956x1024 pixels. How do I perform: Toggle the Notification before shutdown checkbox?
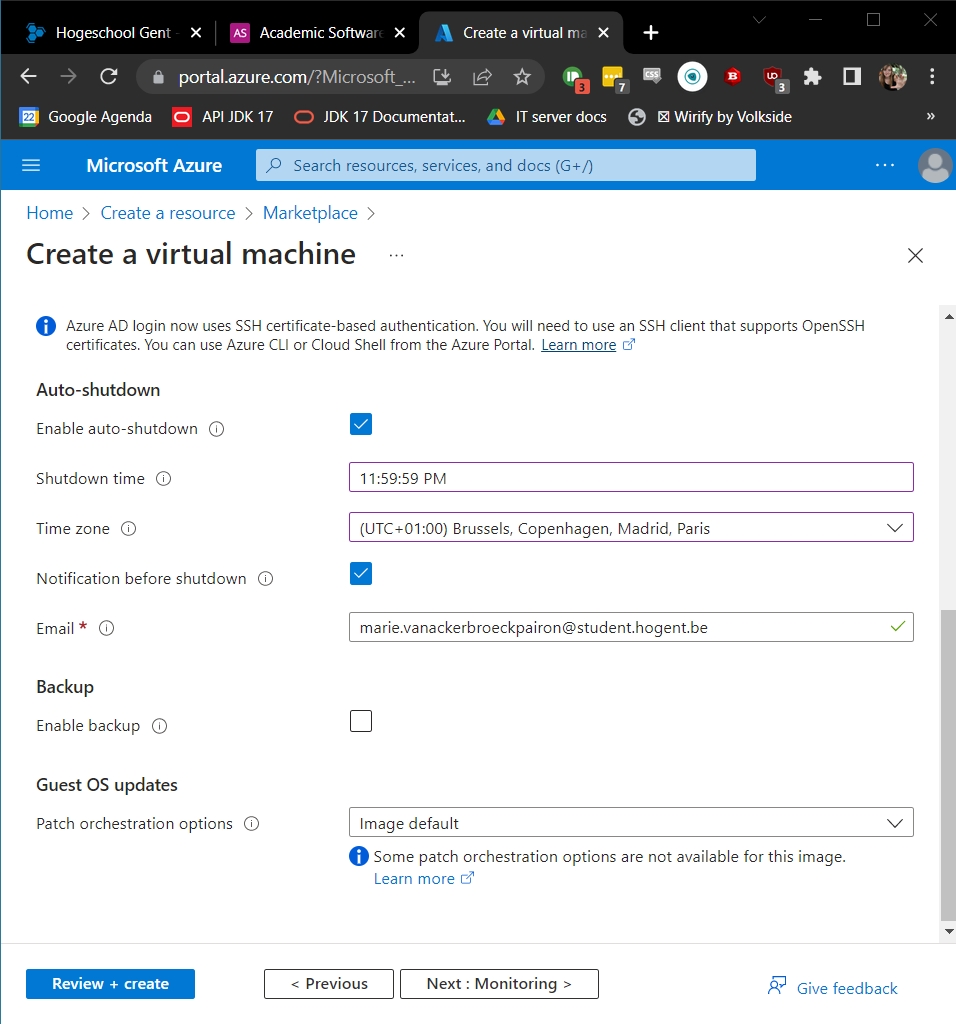361,573
